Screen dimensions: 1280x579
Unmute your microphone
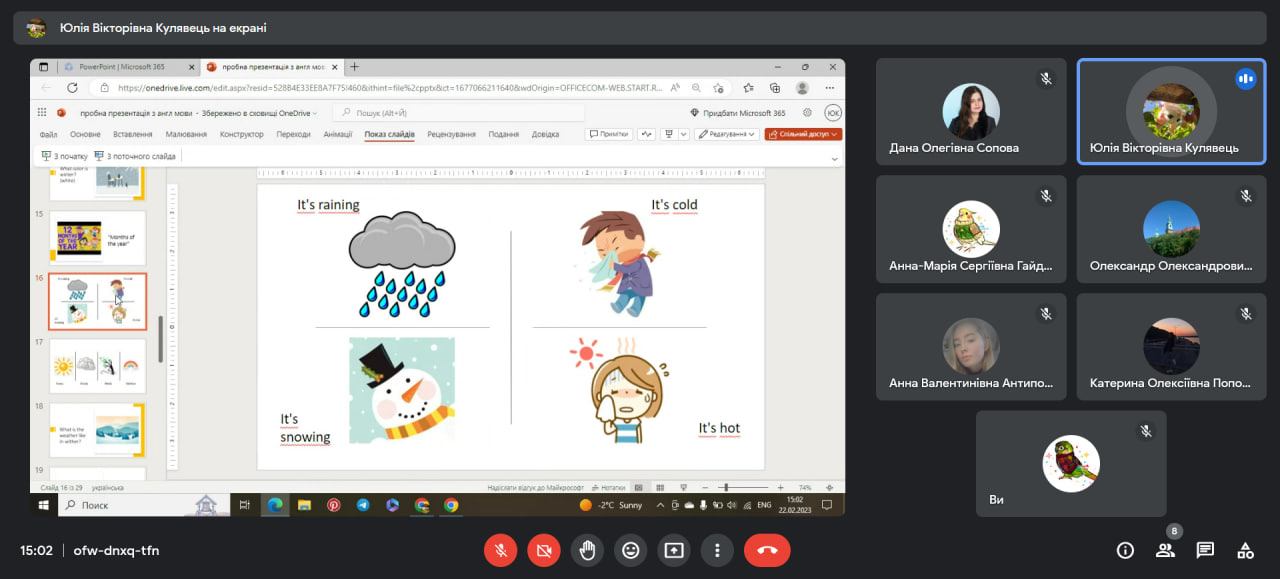tap(500, 550)
